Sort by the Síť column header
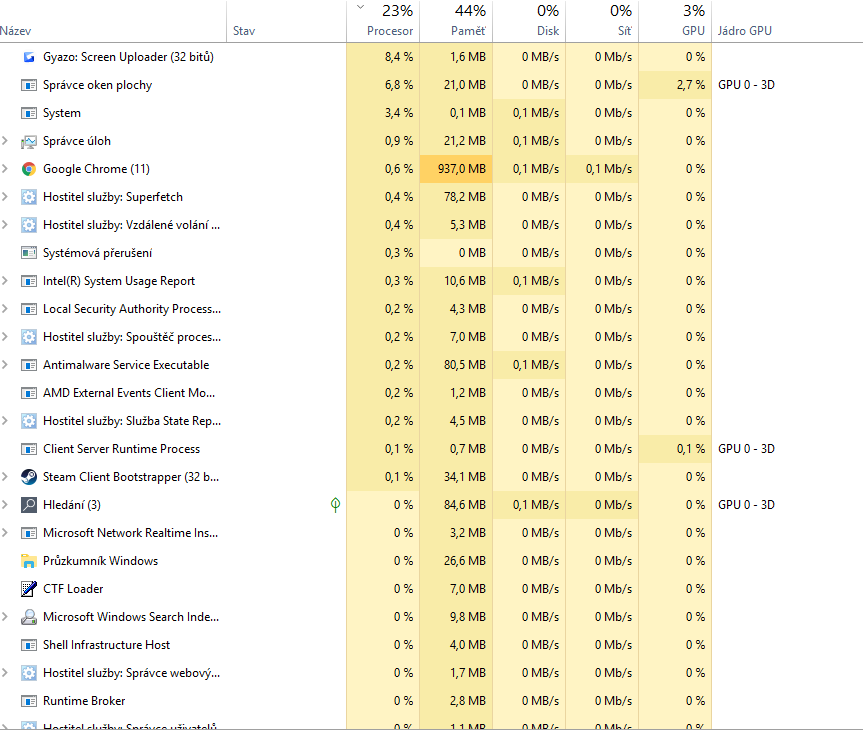This screenshot has width=863, height=733. pyautogui.click(x=602, y=22)
